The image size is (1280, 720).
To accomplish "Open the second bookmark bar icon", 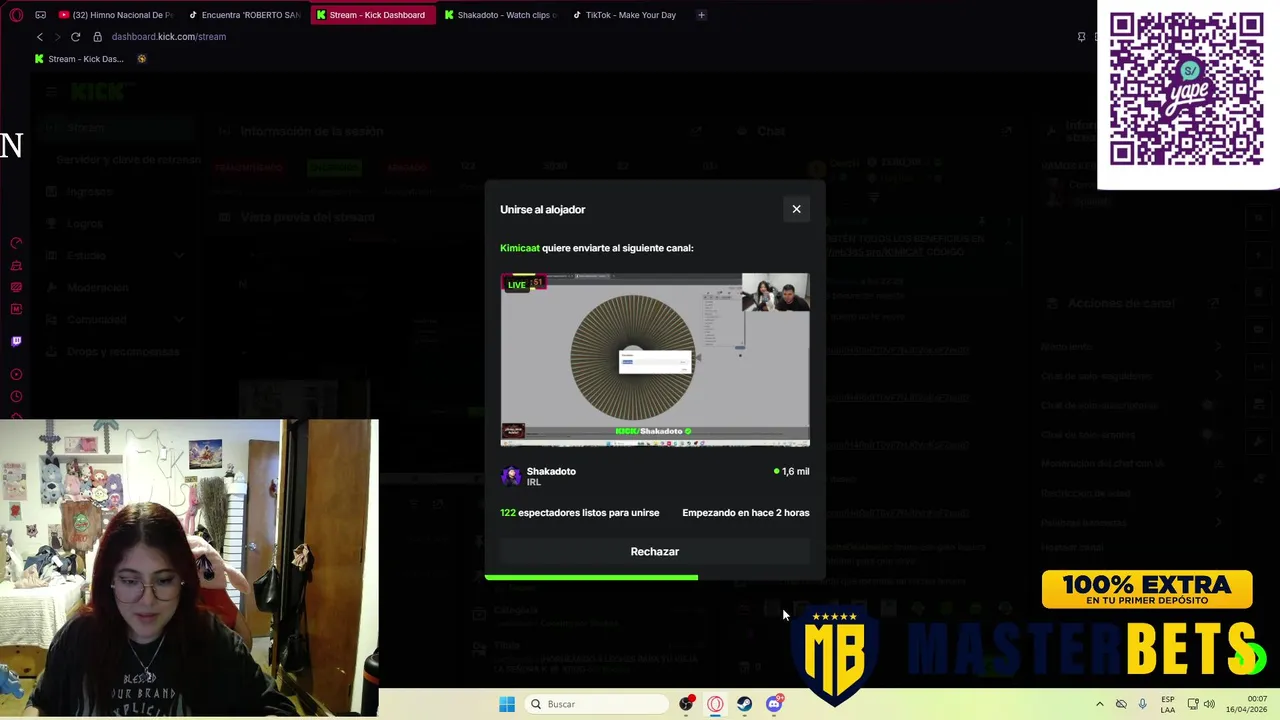I will [x=141, y=59].
